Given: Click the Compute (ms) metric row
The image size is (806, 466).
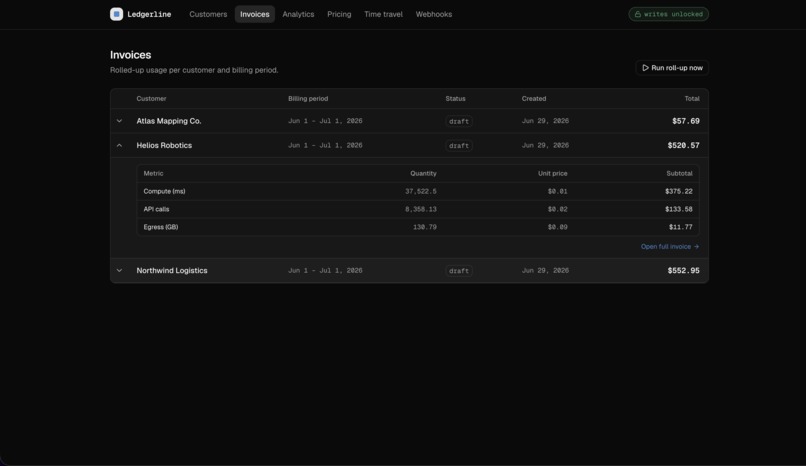Looking at the screenshot, I should [x=418, y=191].
